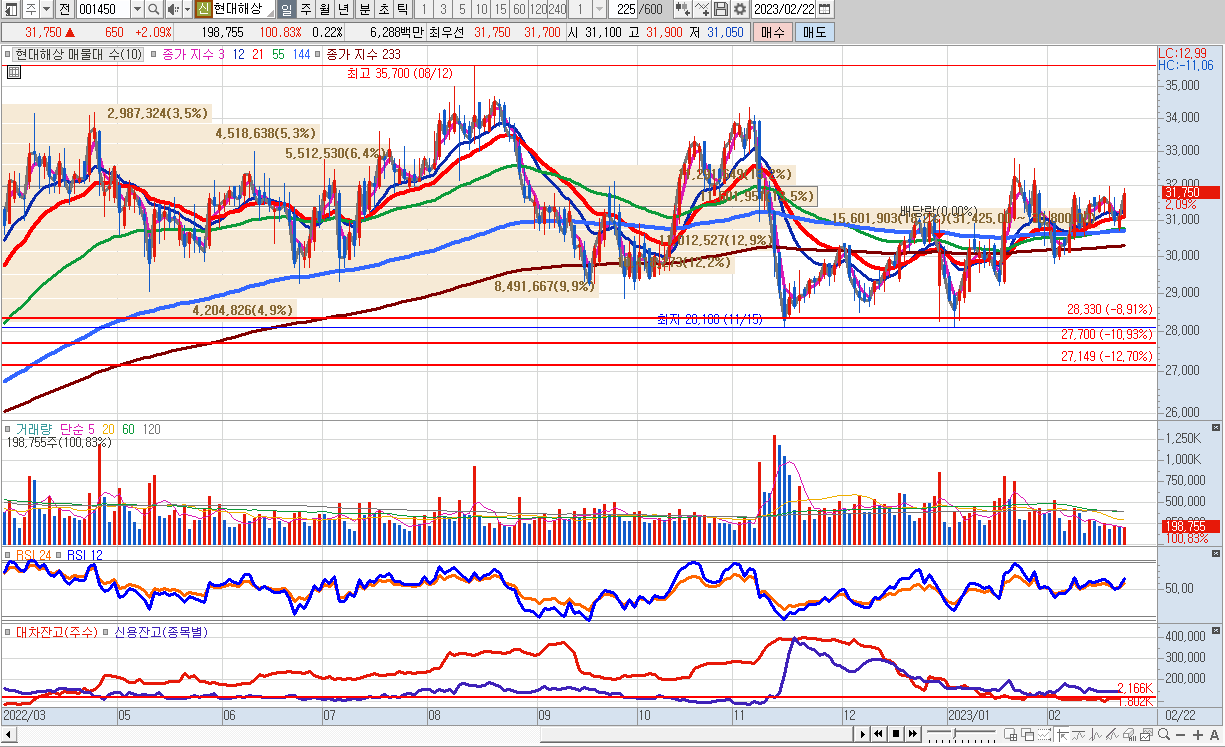Screen dimensions: 1225x747
Task: Switch to the weekly (주) chart period
Action: (306, 9)
